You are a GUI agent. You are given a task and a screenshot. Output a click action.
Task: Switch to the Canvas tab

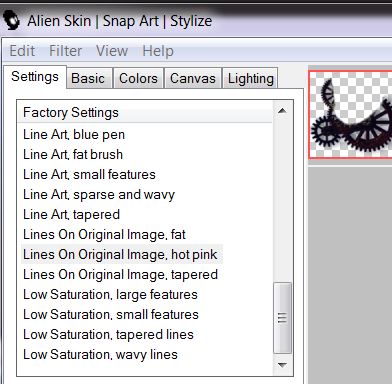pos(193,78)
